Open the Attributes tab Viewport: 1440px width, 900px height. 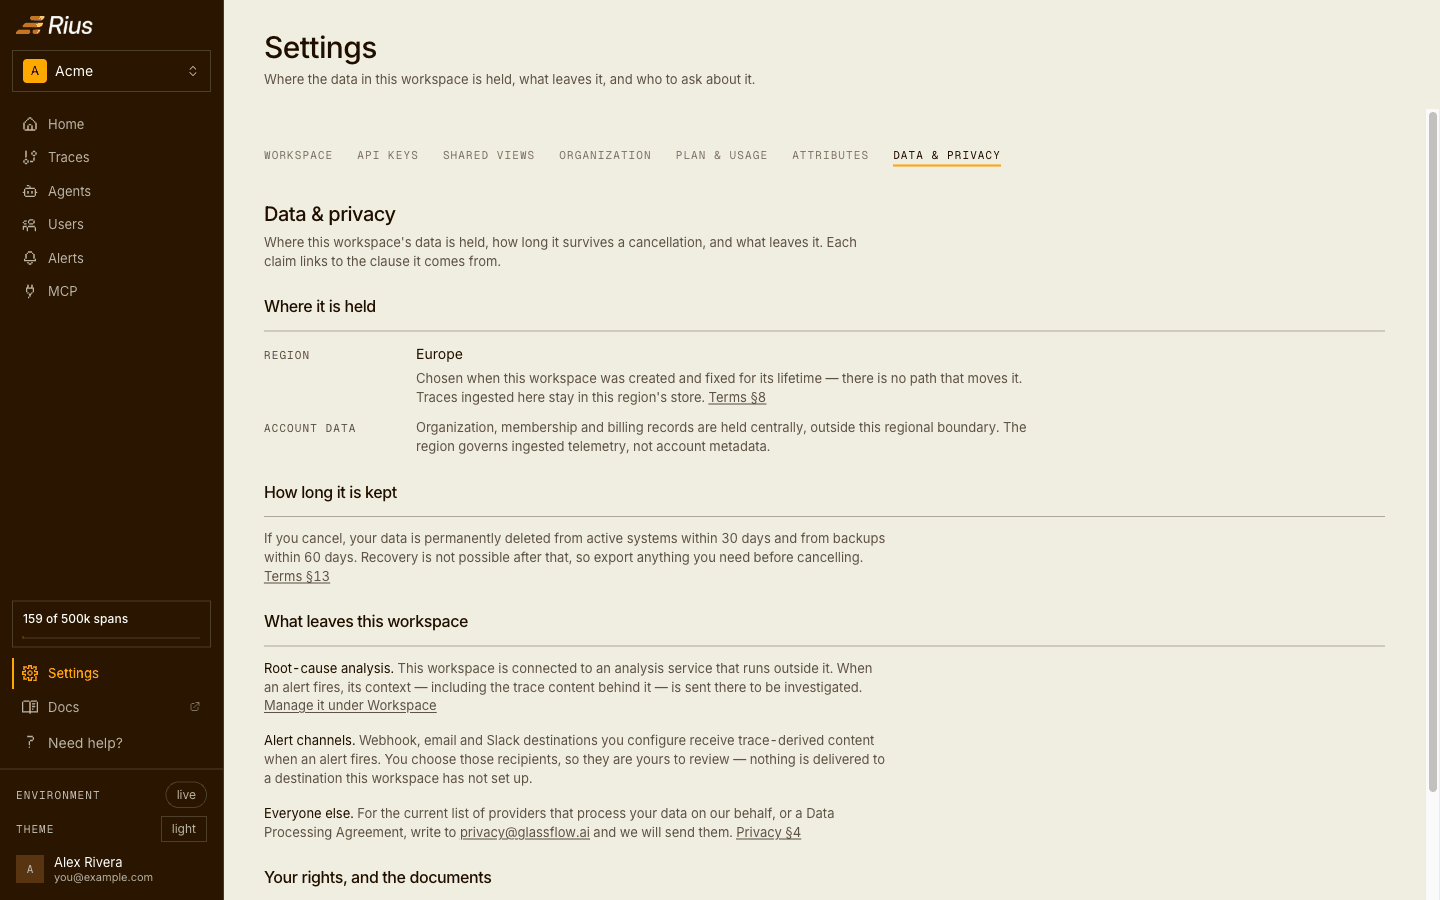pos(830,155)
